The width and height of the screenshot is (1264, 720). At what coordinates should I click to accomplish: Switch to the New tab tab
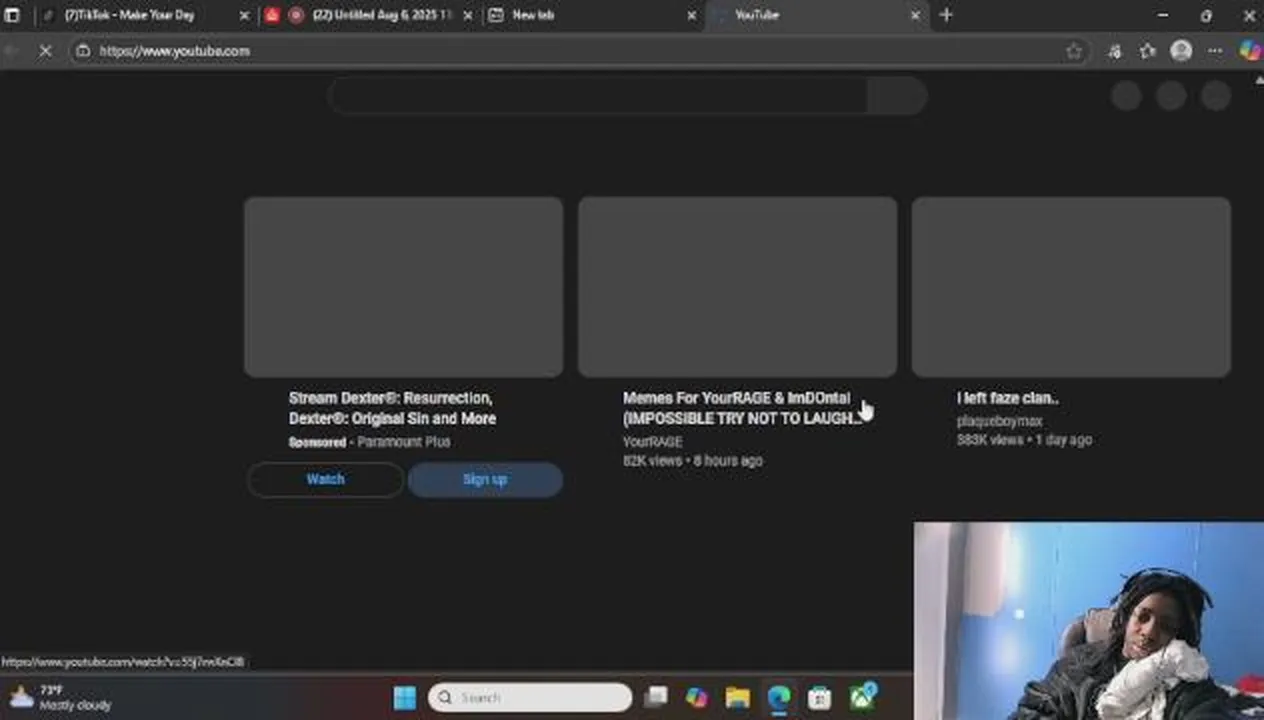tap(590, 15)
